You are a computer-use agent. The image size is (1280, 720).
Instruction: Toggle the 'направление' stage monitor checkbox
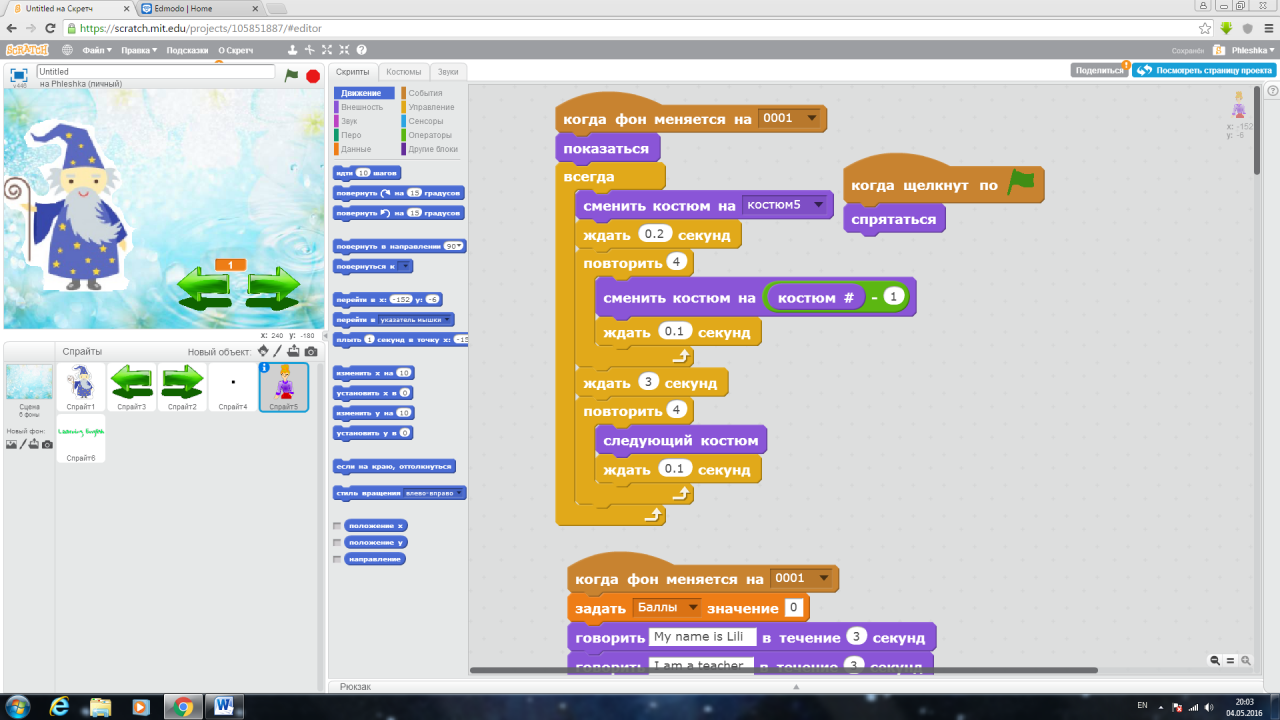337,559
